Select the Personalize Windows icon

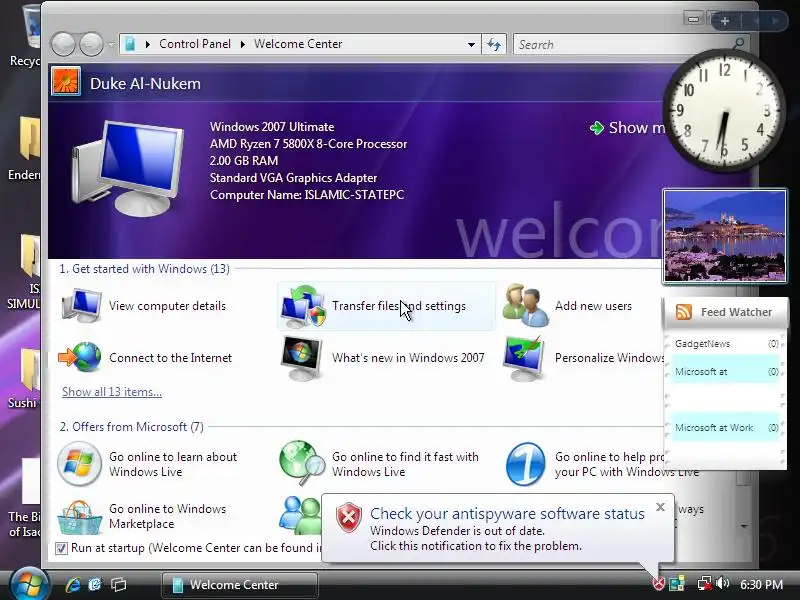[523, 358]
